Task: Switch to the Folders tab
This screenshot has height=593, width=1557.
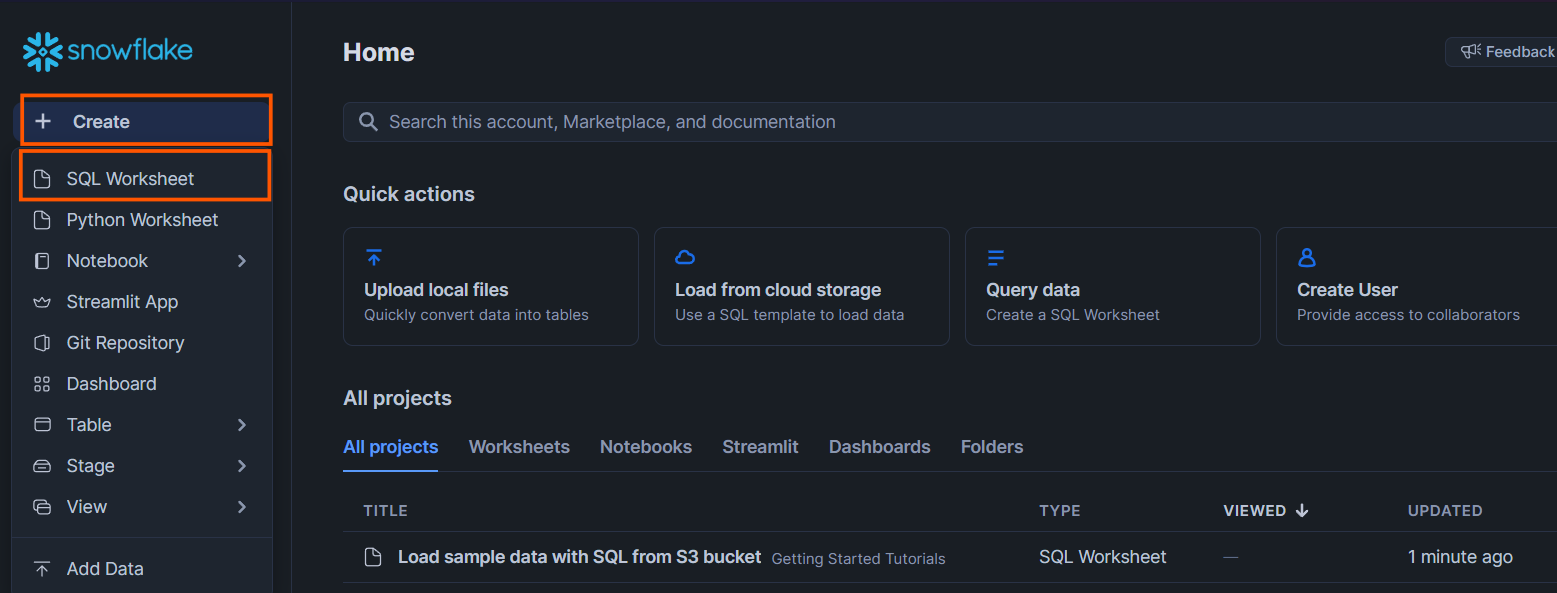Action: point(992,447)
